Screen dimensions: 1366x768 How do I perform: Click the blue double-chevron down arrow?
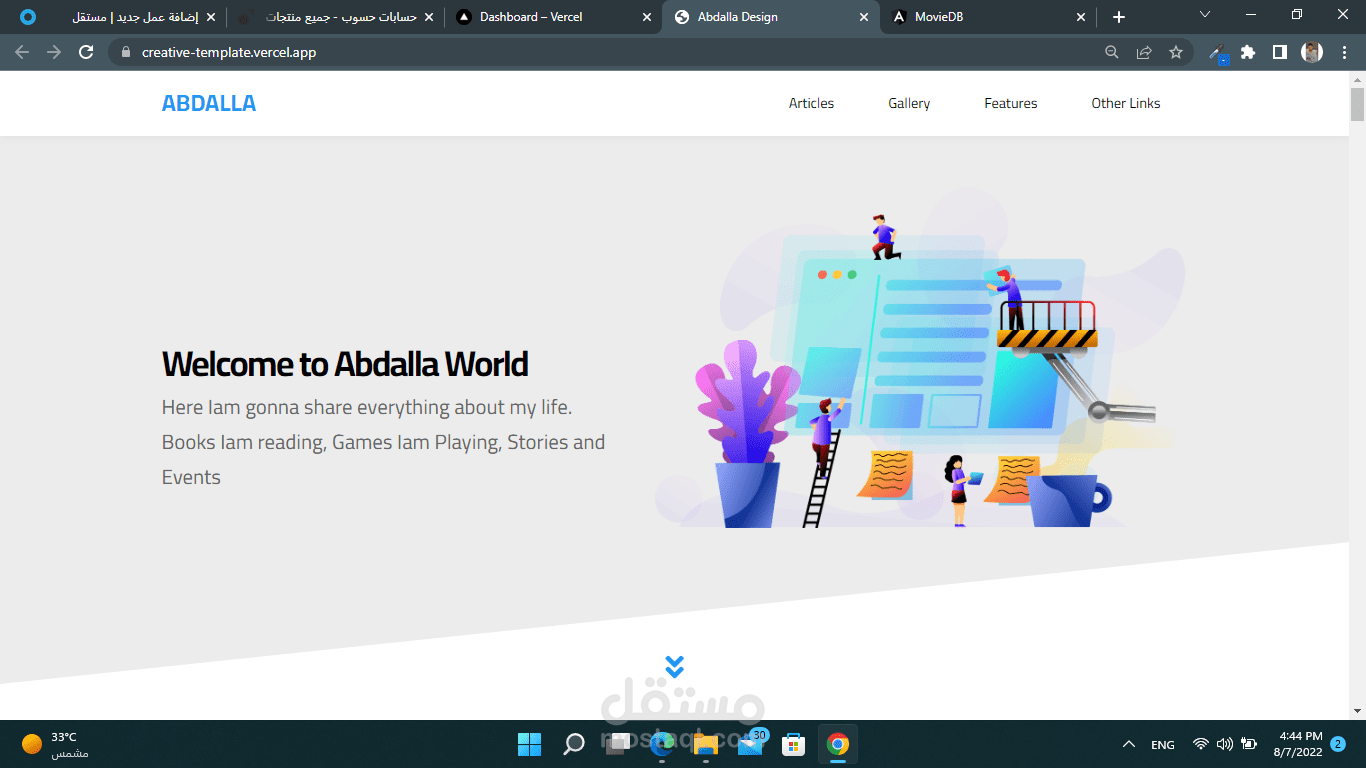pyautogui.click(x=674, y=666)
